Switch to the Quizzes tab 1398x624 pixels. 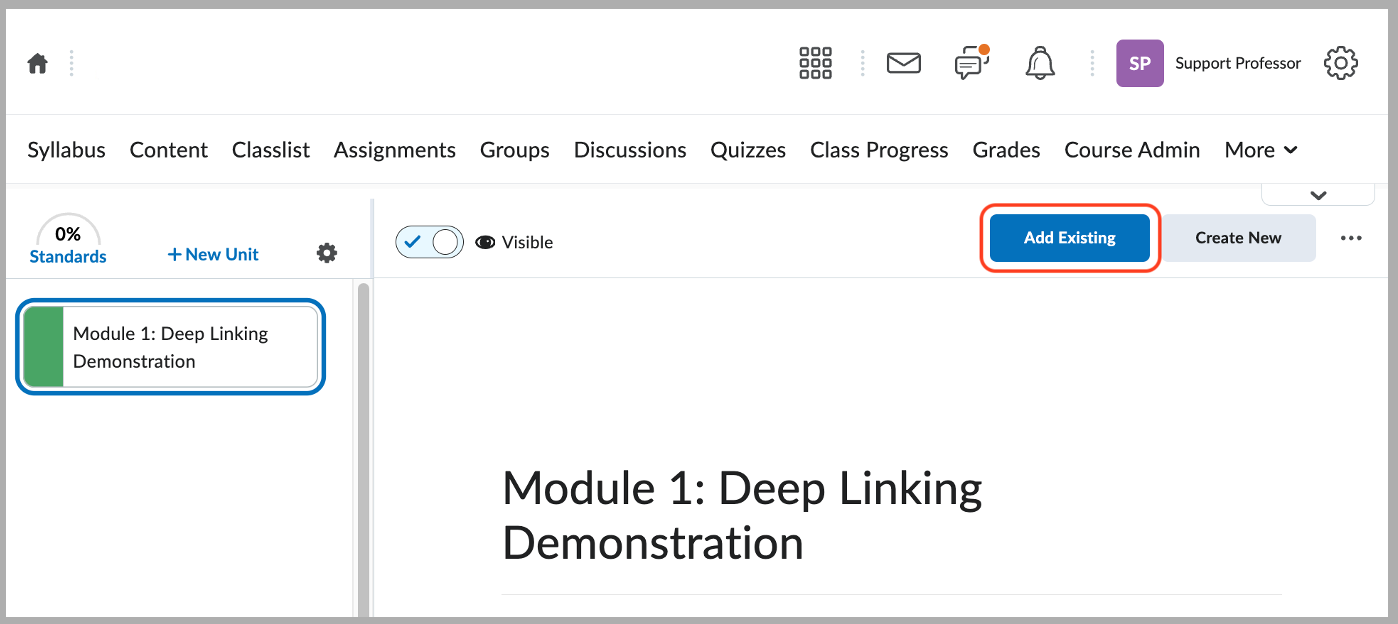[748, 149]
